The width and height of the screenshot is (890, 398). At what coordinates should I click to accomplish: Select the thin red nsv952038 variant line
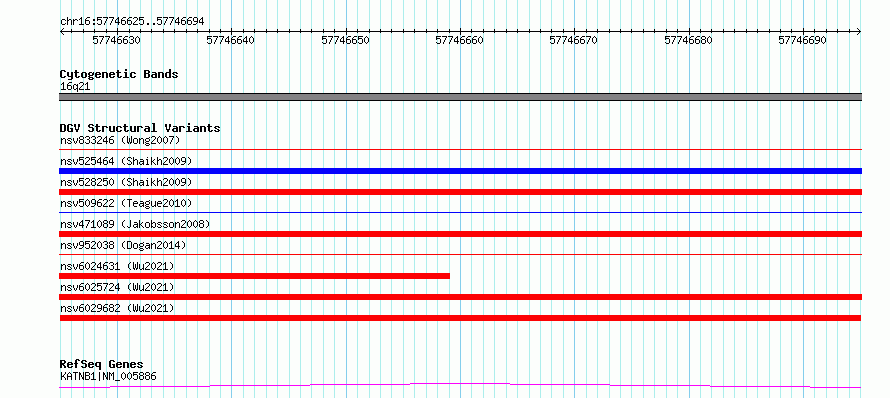[x=460, y=254]
